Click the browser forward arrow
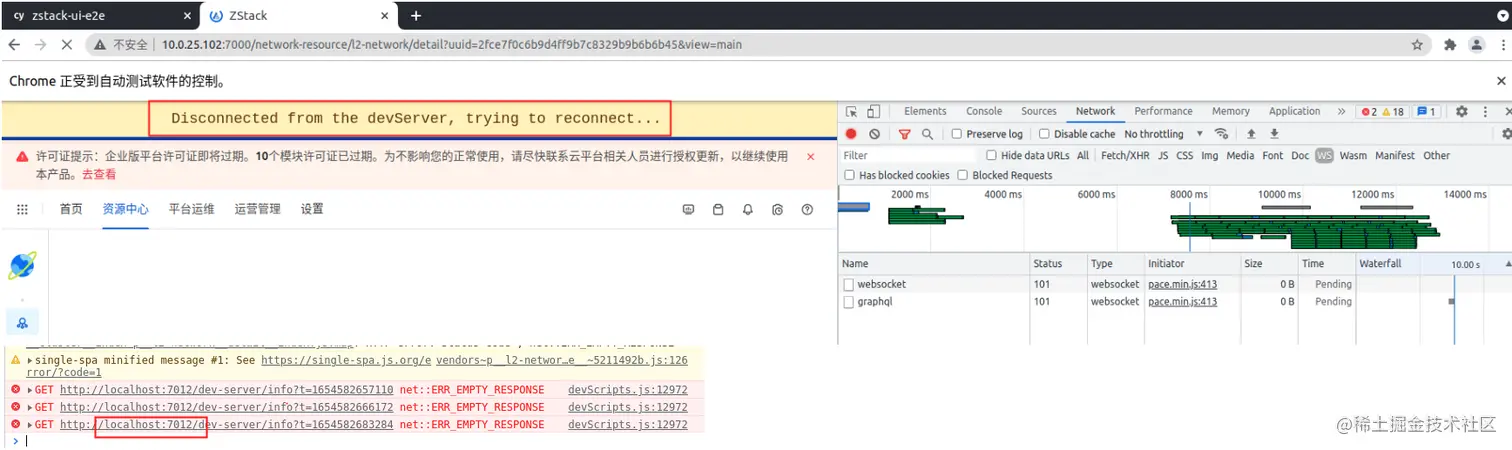This screenshot has height=450, width=1512. 41,45
